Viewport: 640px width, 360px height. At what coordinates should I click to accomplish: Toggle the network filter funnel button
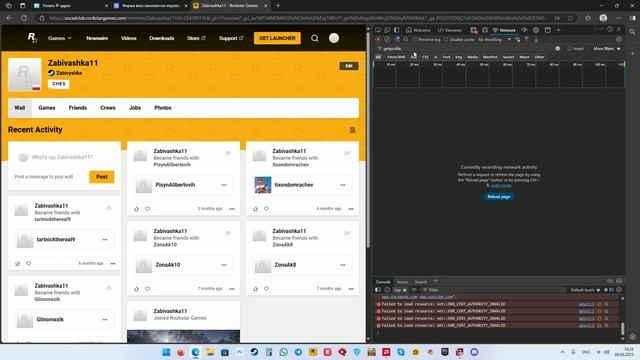coord(397,40)
